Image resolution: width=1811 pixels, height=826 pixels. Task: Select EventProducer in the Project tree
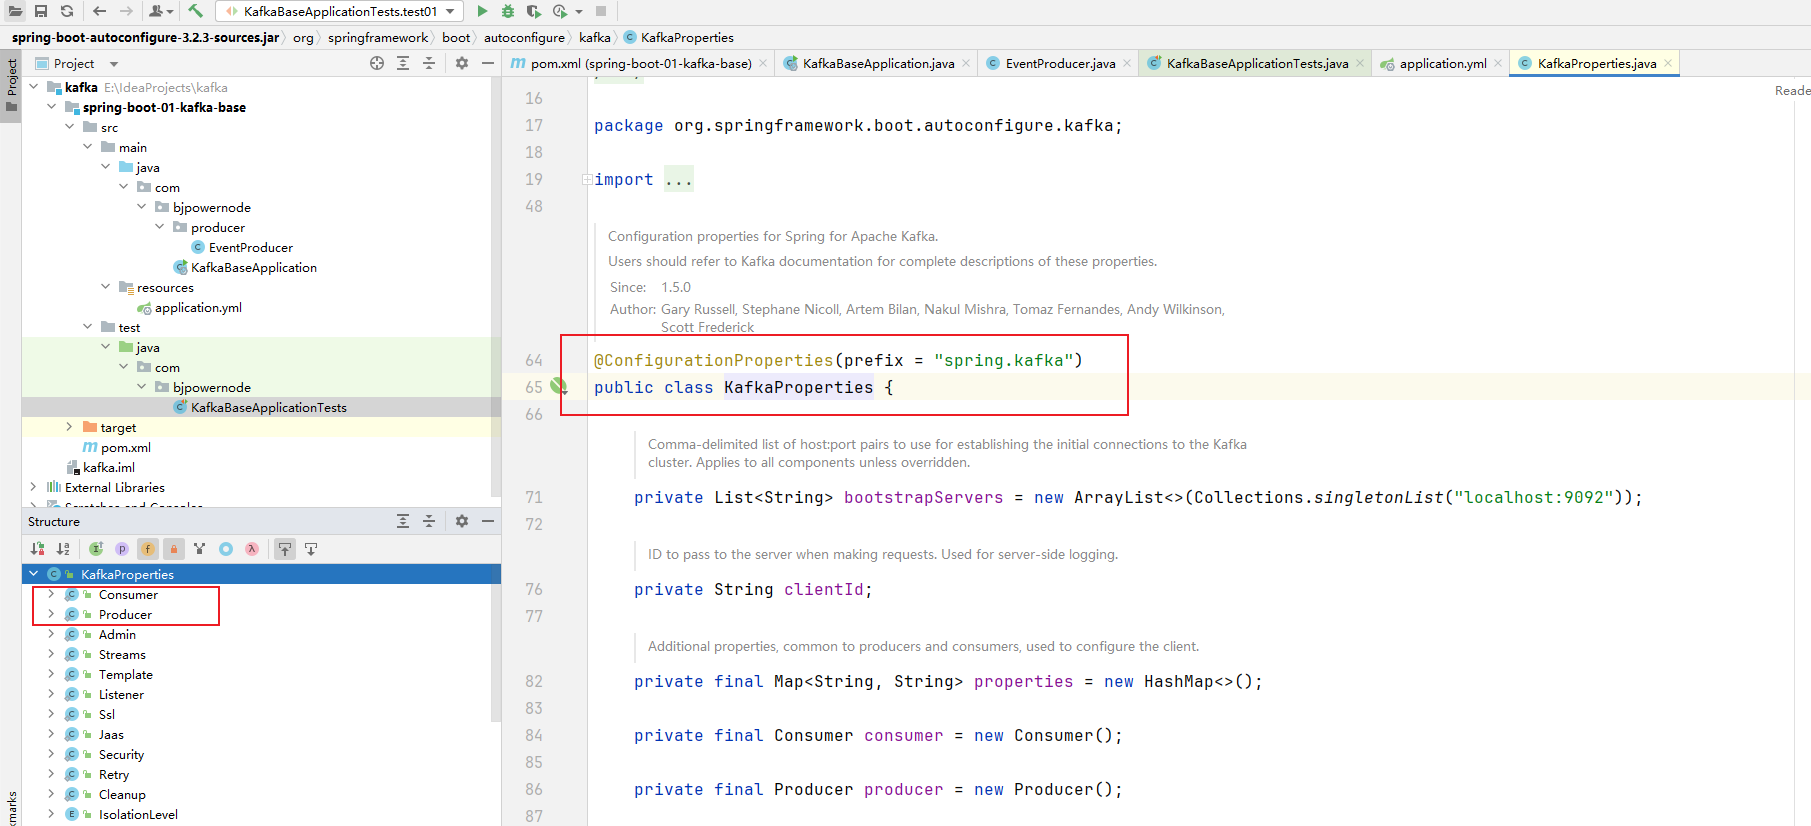(251, 247)
